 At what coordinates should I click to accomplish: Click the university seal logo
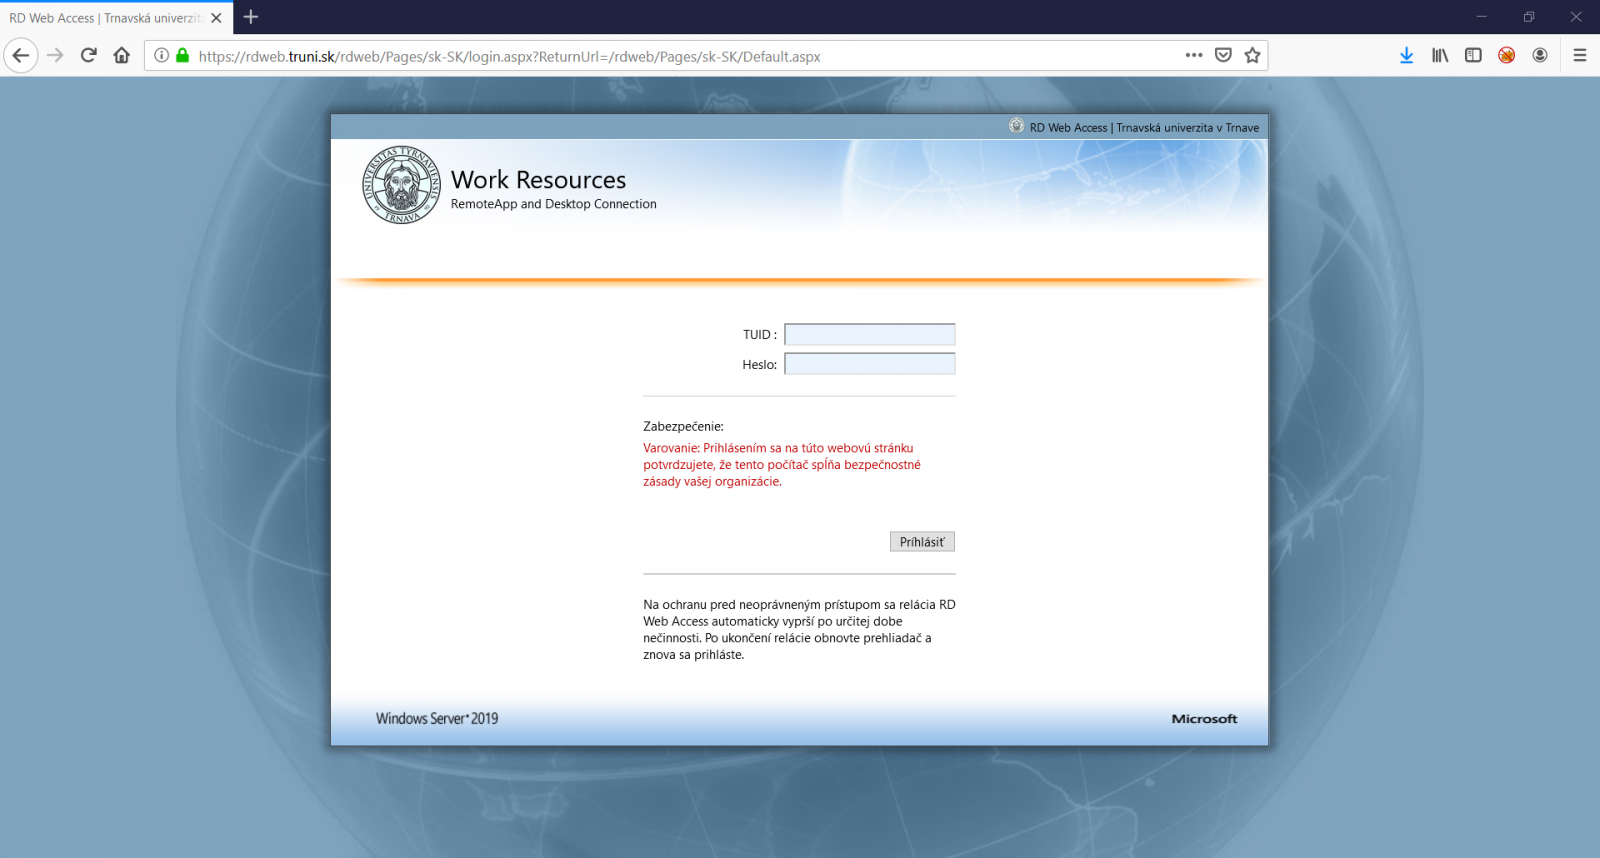point(401,184)
